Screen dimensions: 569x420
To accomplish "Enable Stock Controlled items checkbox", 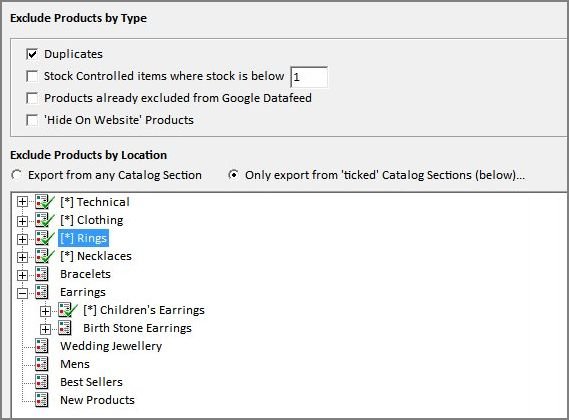I will pos(32,76).
